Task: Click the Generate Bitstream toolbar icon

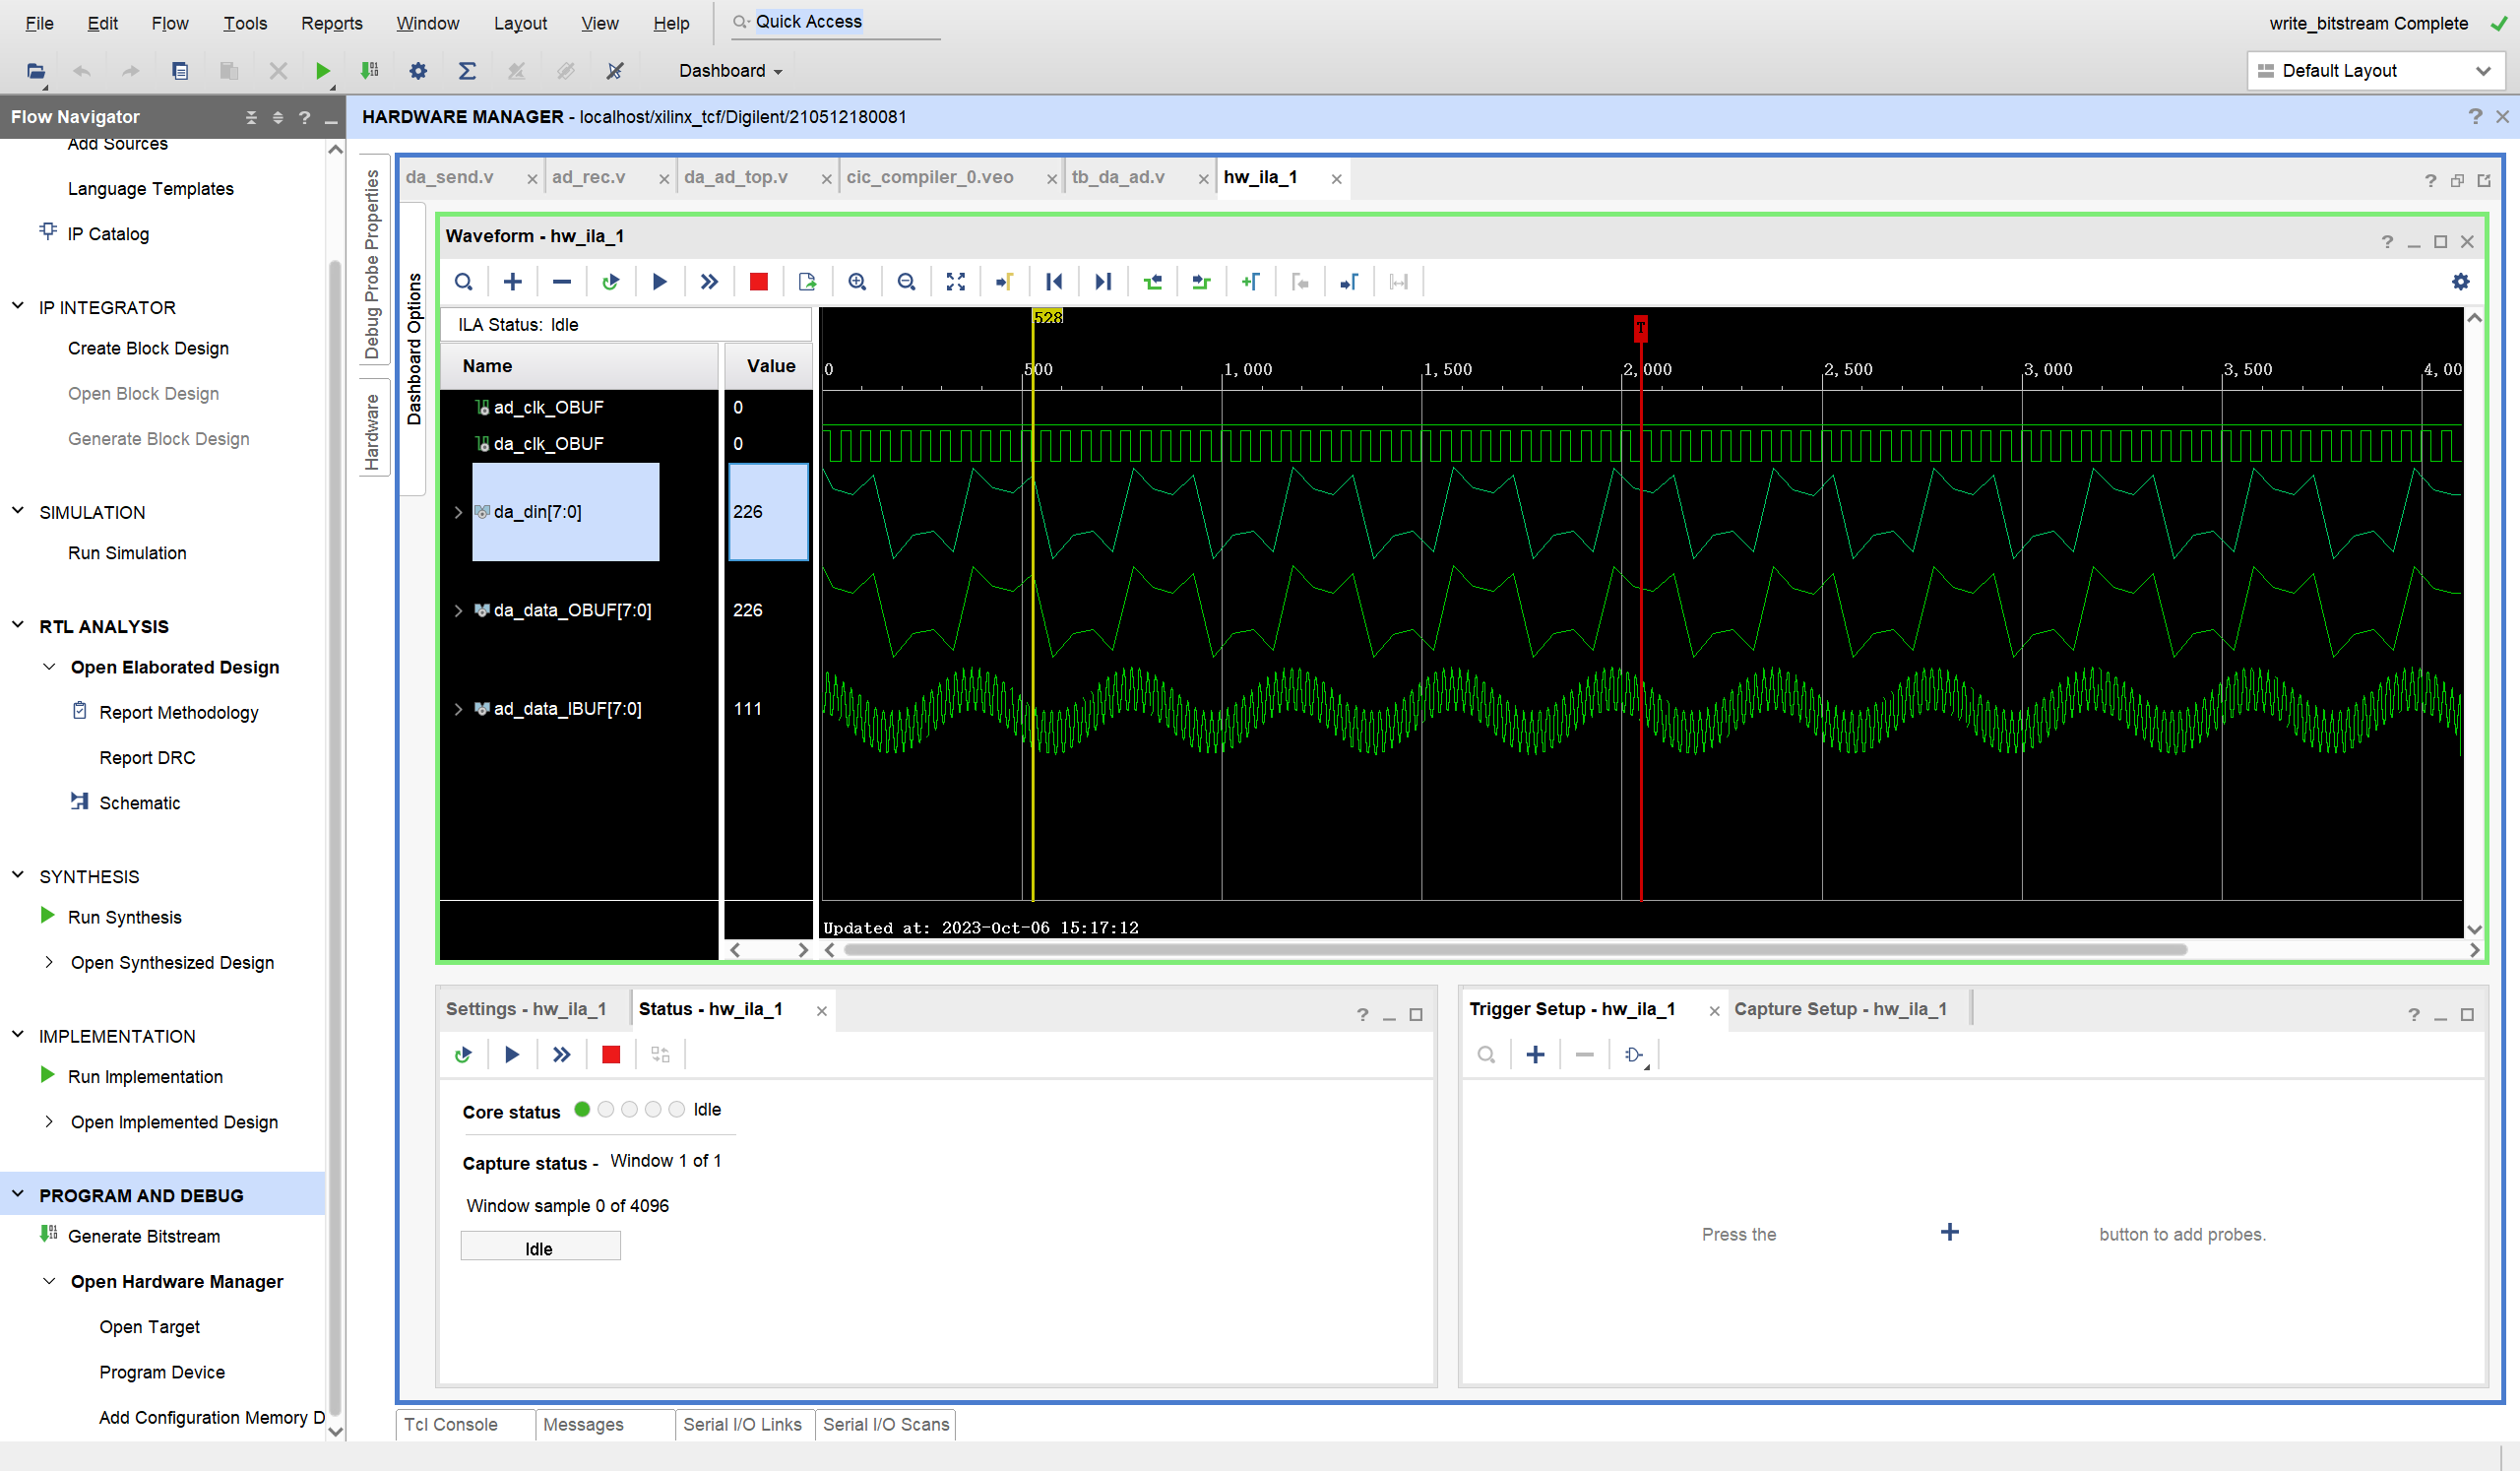Action: pos(370,71)
